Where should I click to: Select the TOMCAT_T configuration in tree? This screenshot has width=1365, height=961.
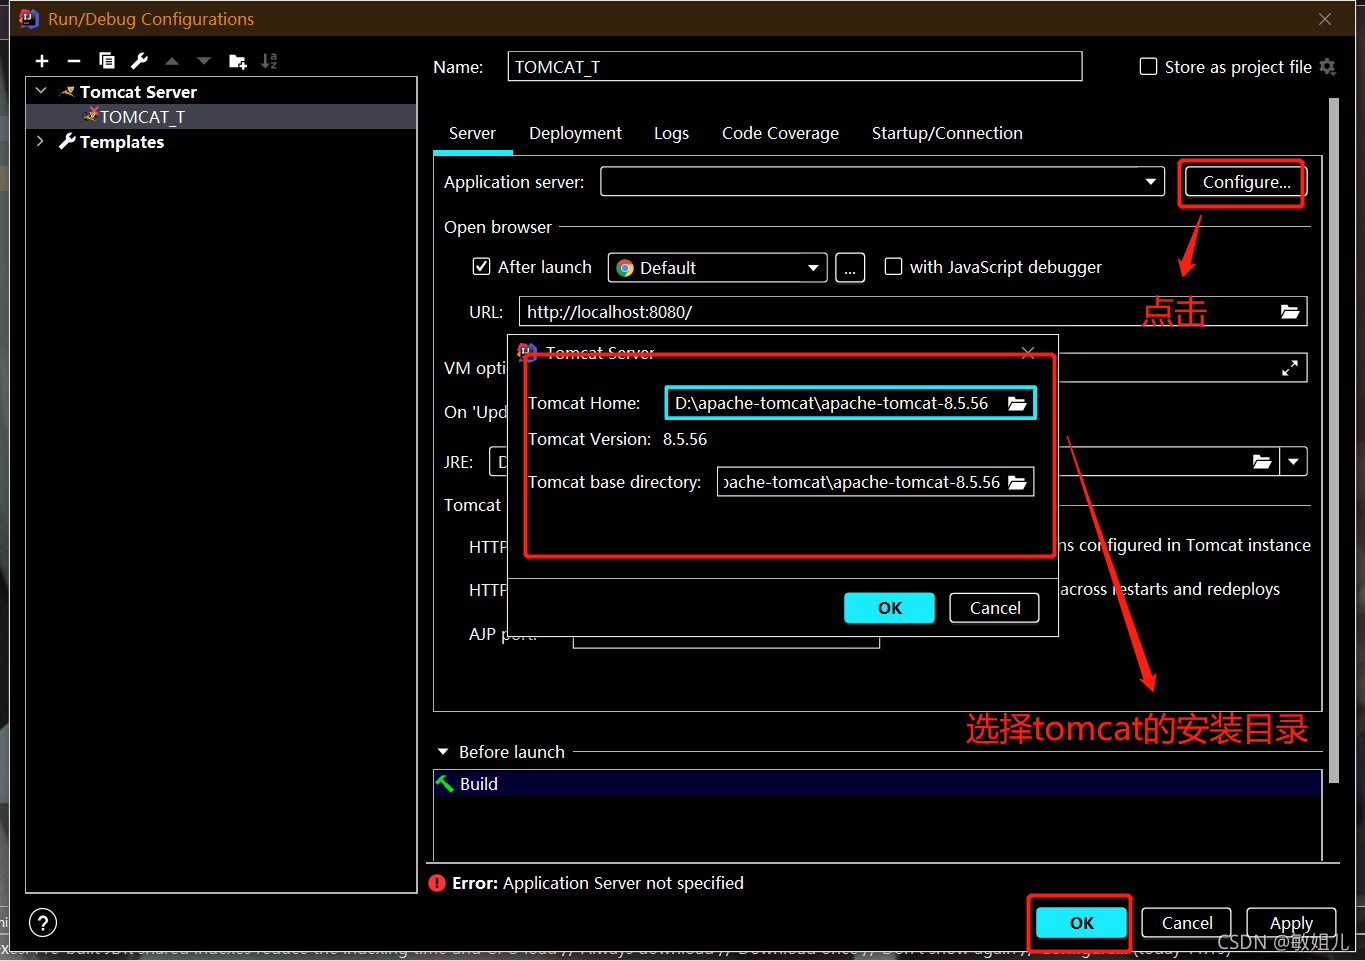click(x=221, y=117)
